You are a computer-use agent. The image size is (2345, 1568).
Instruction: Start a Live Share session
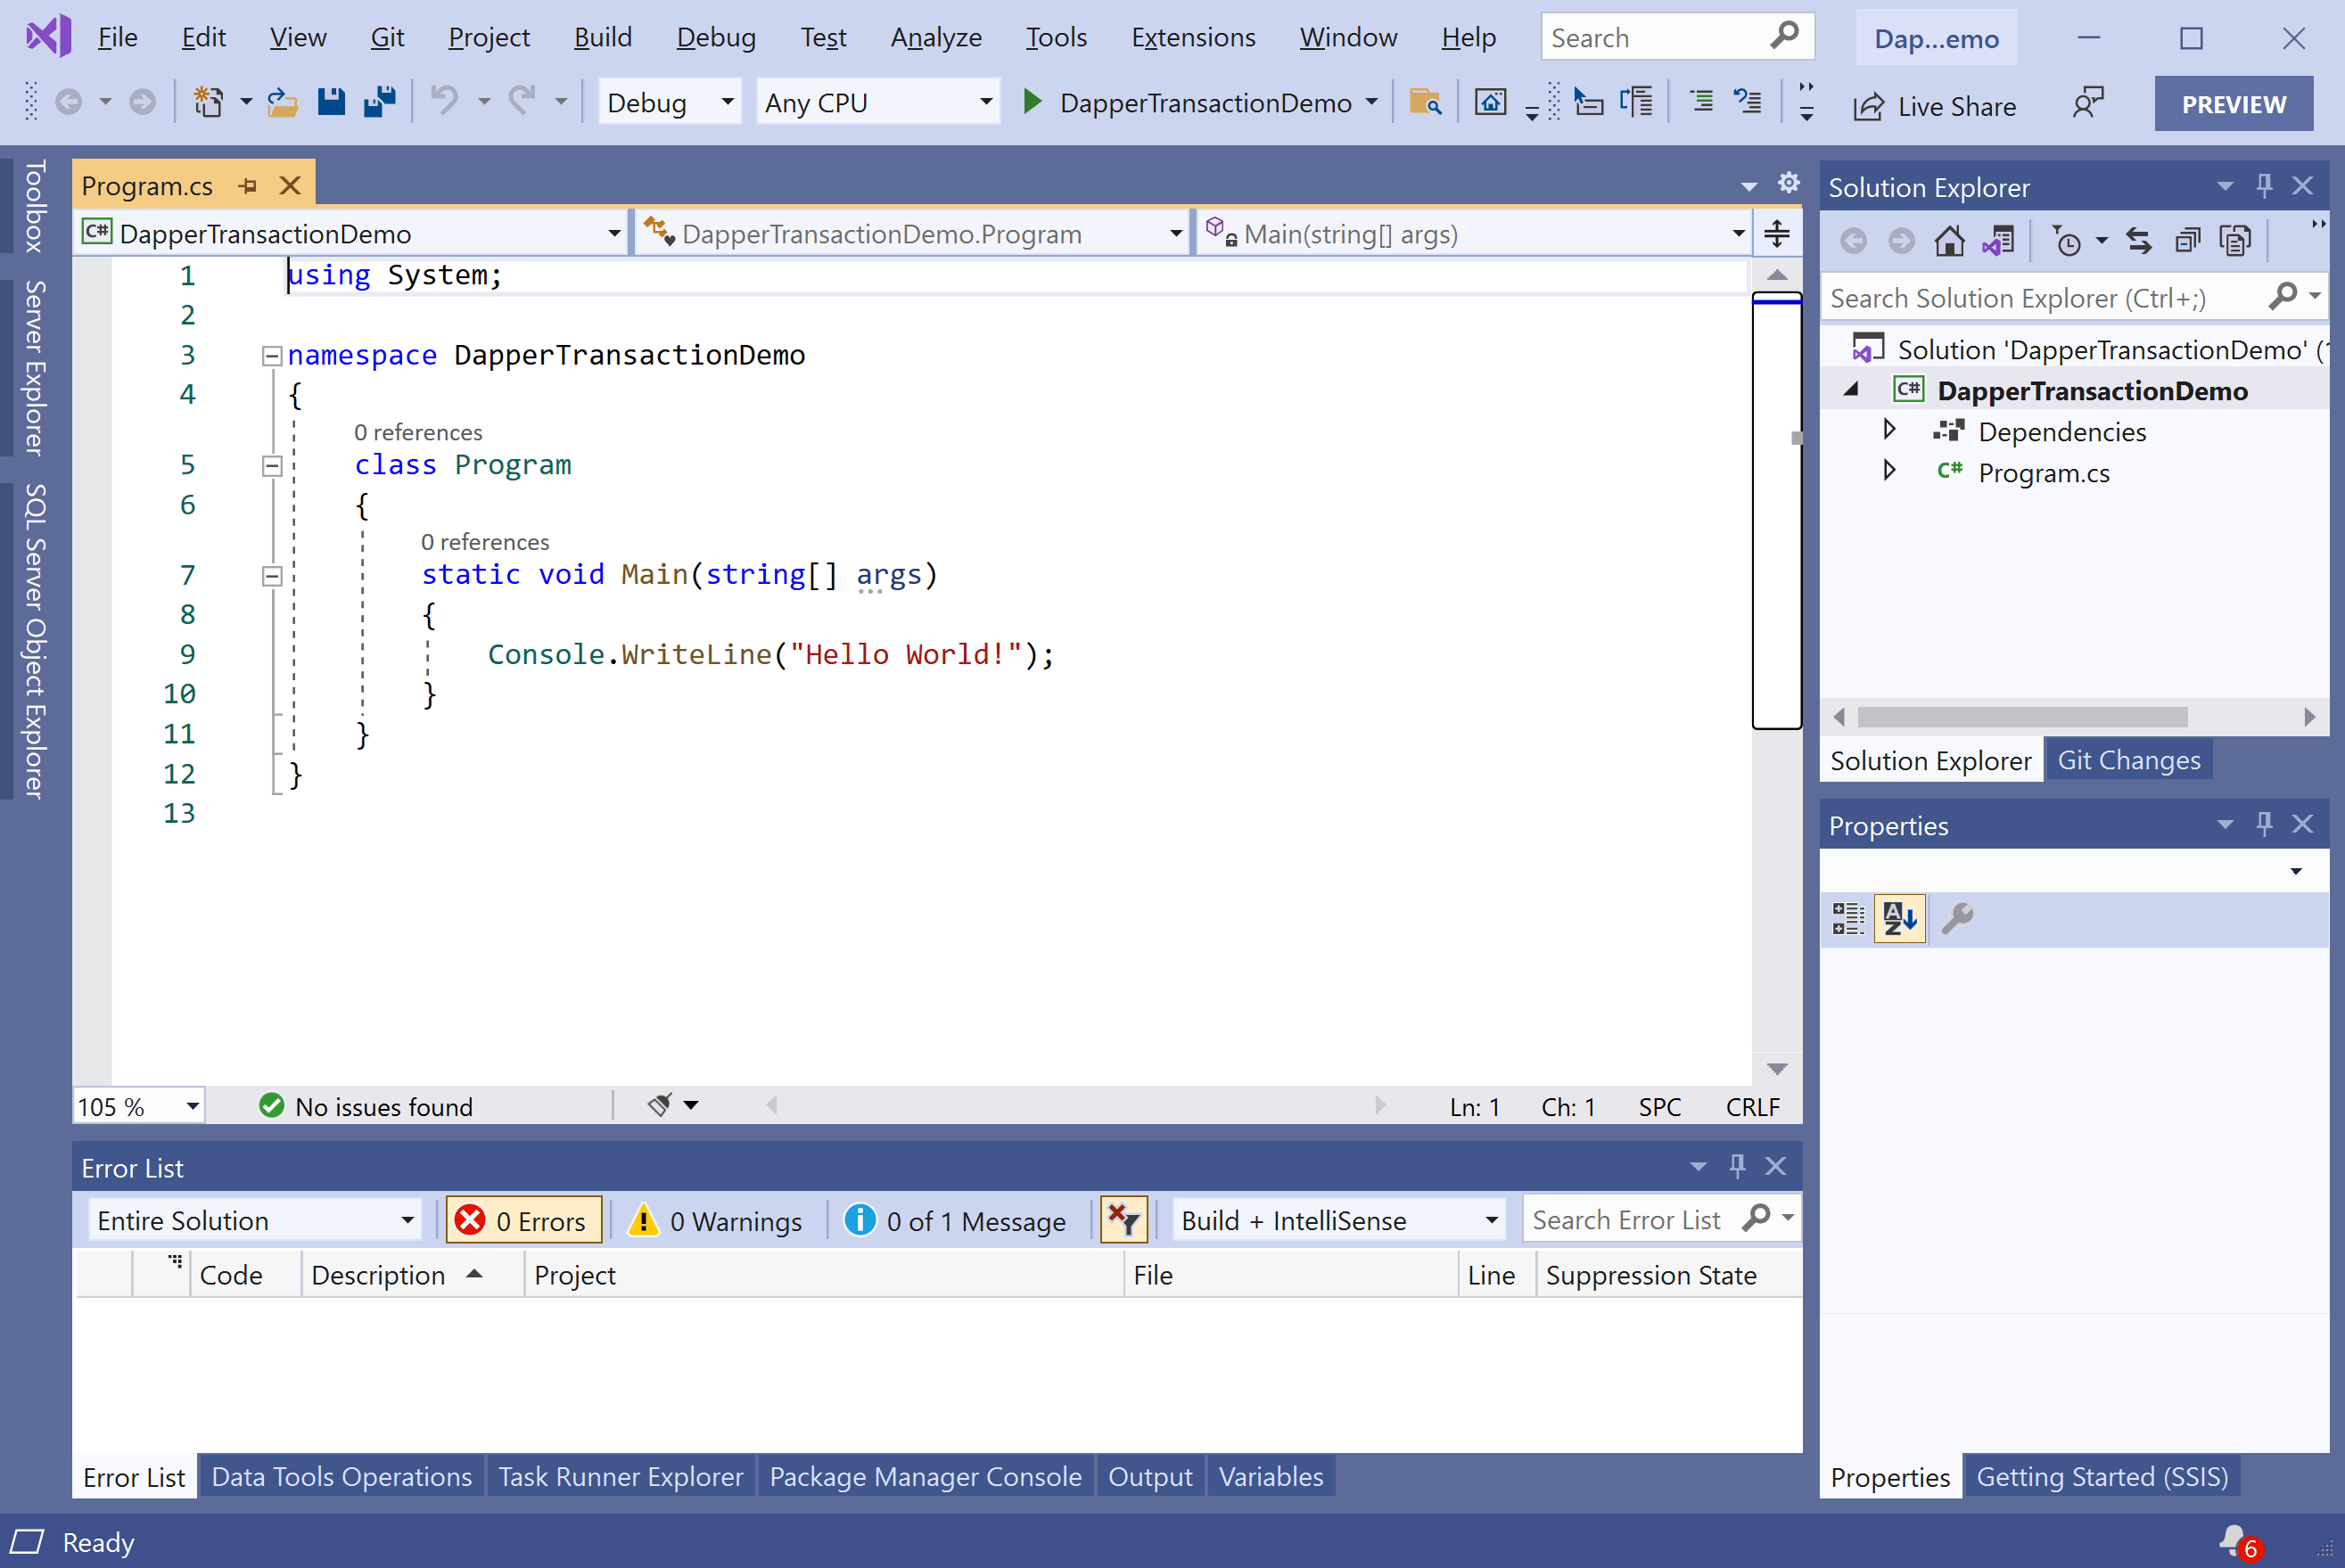coord(1935,105)
